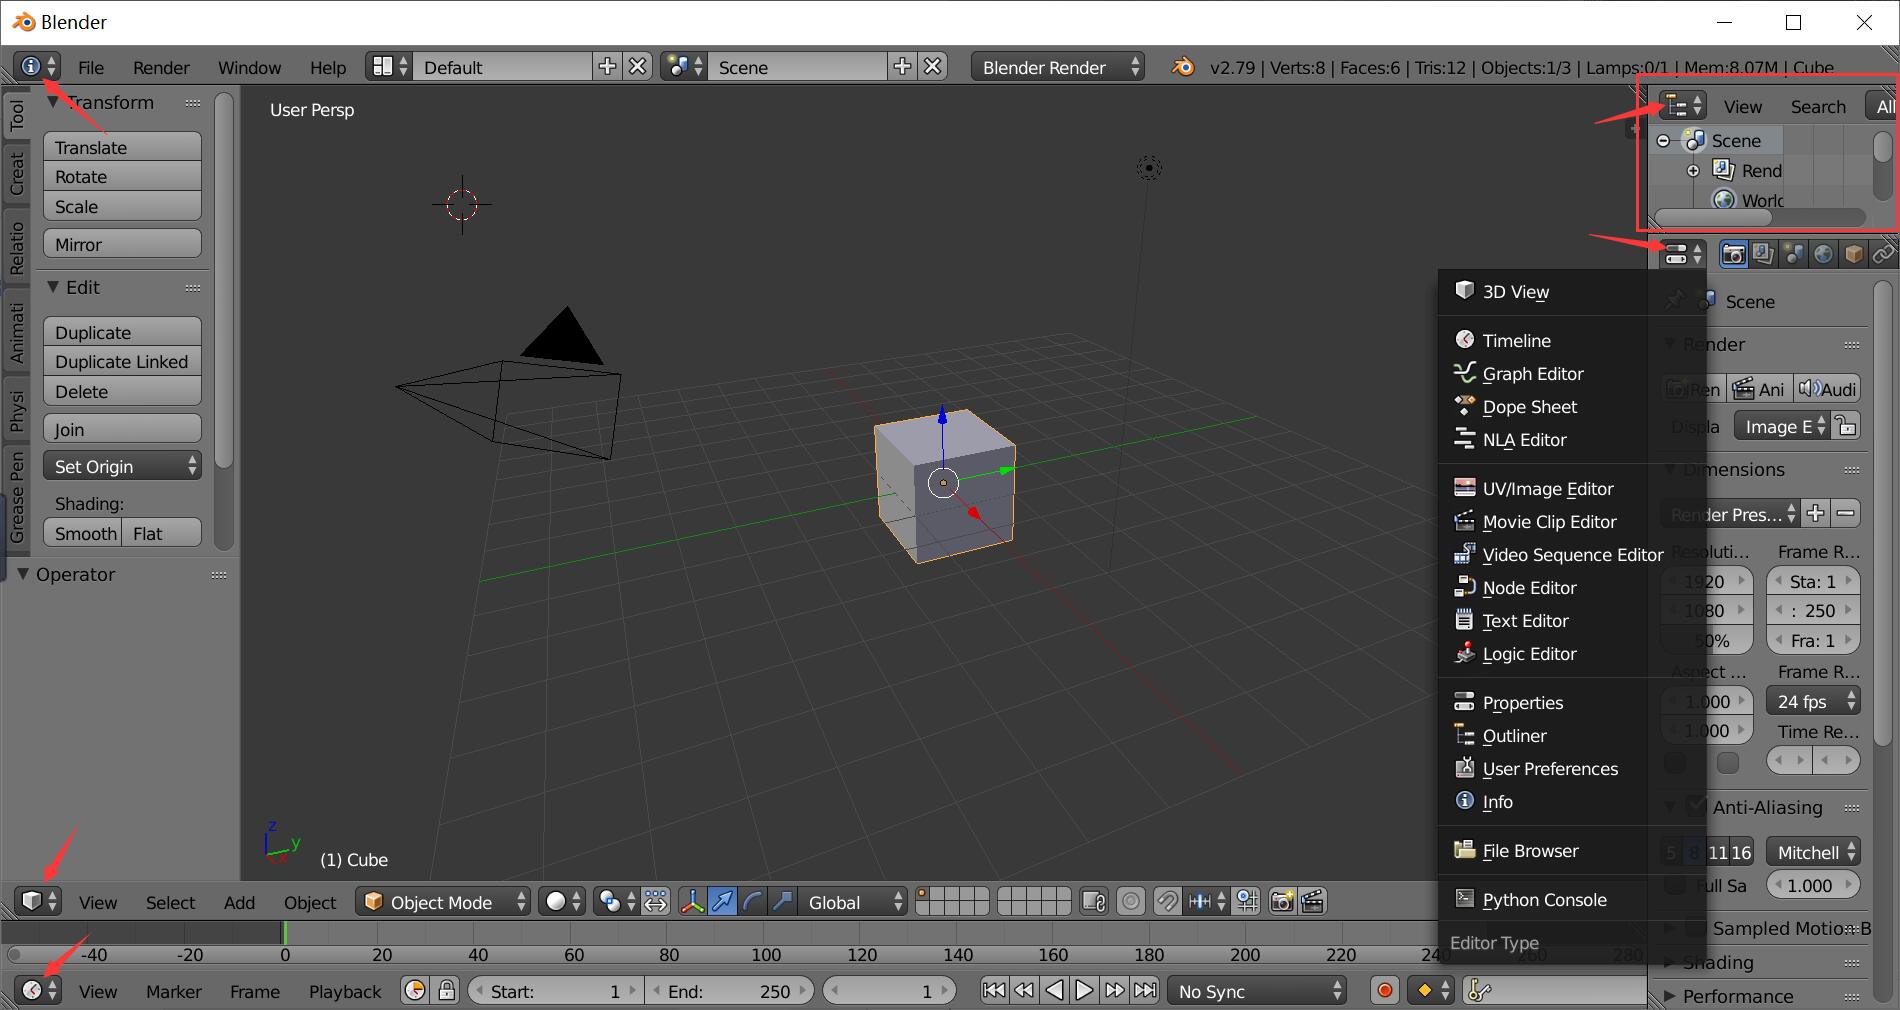Play the animation forward
The image size is (1900, 1010).
pos(1084,990)
